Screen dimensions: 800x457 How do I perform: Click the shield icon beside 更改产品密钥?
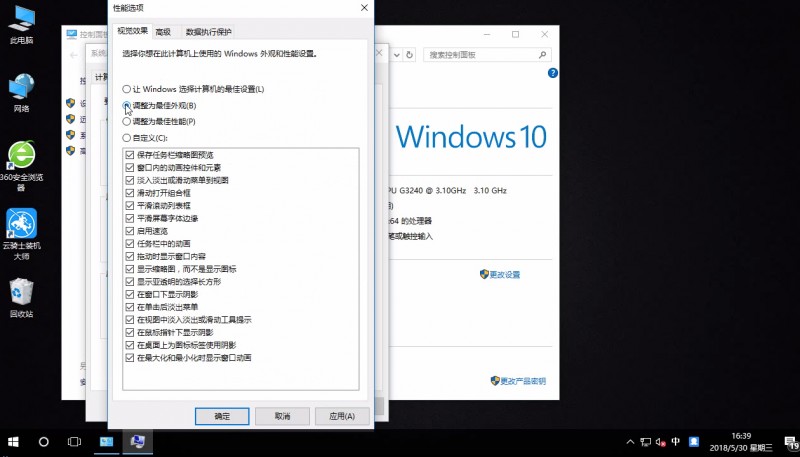coord(495,380)
